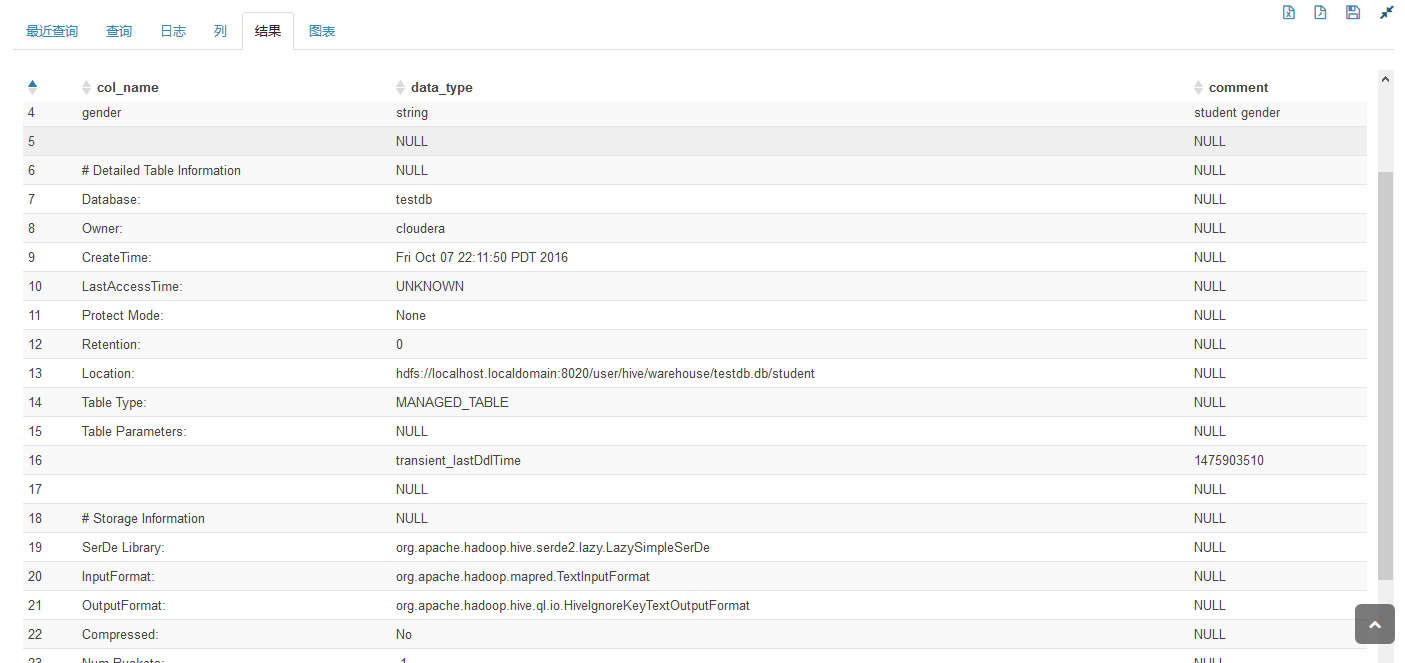Click the data_type sort arrows icon

click(401, 88)
